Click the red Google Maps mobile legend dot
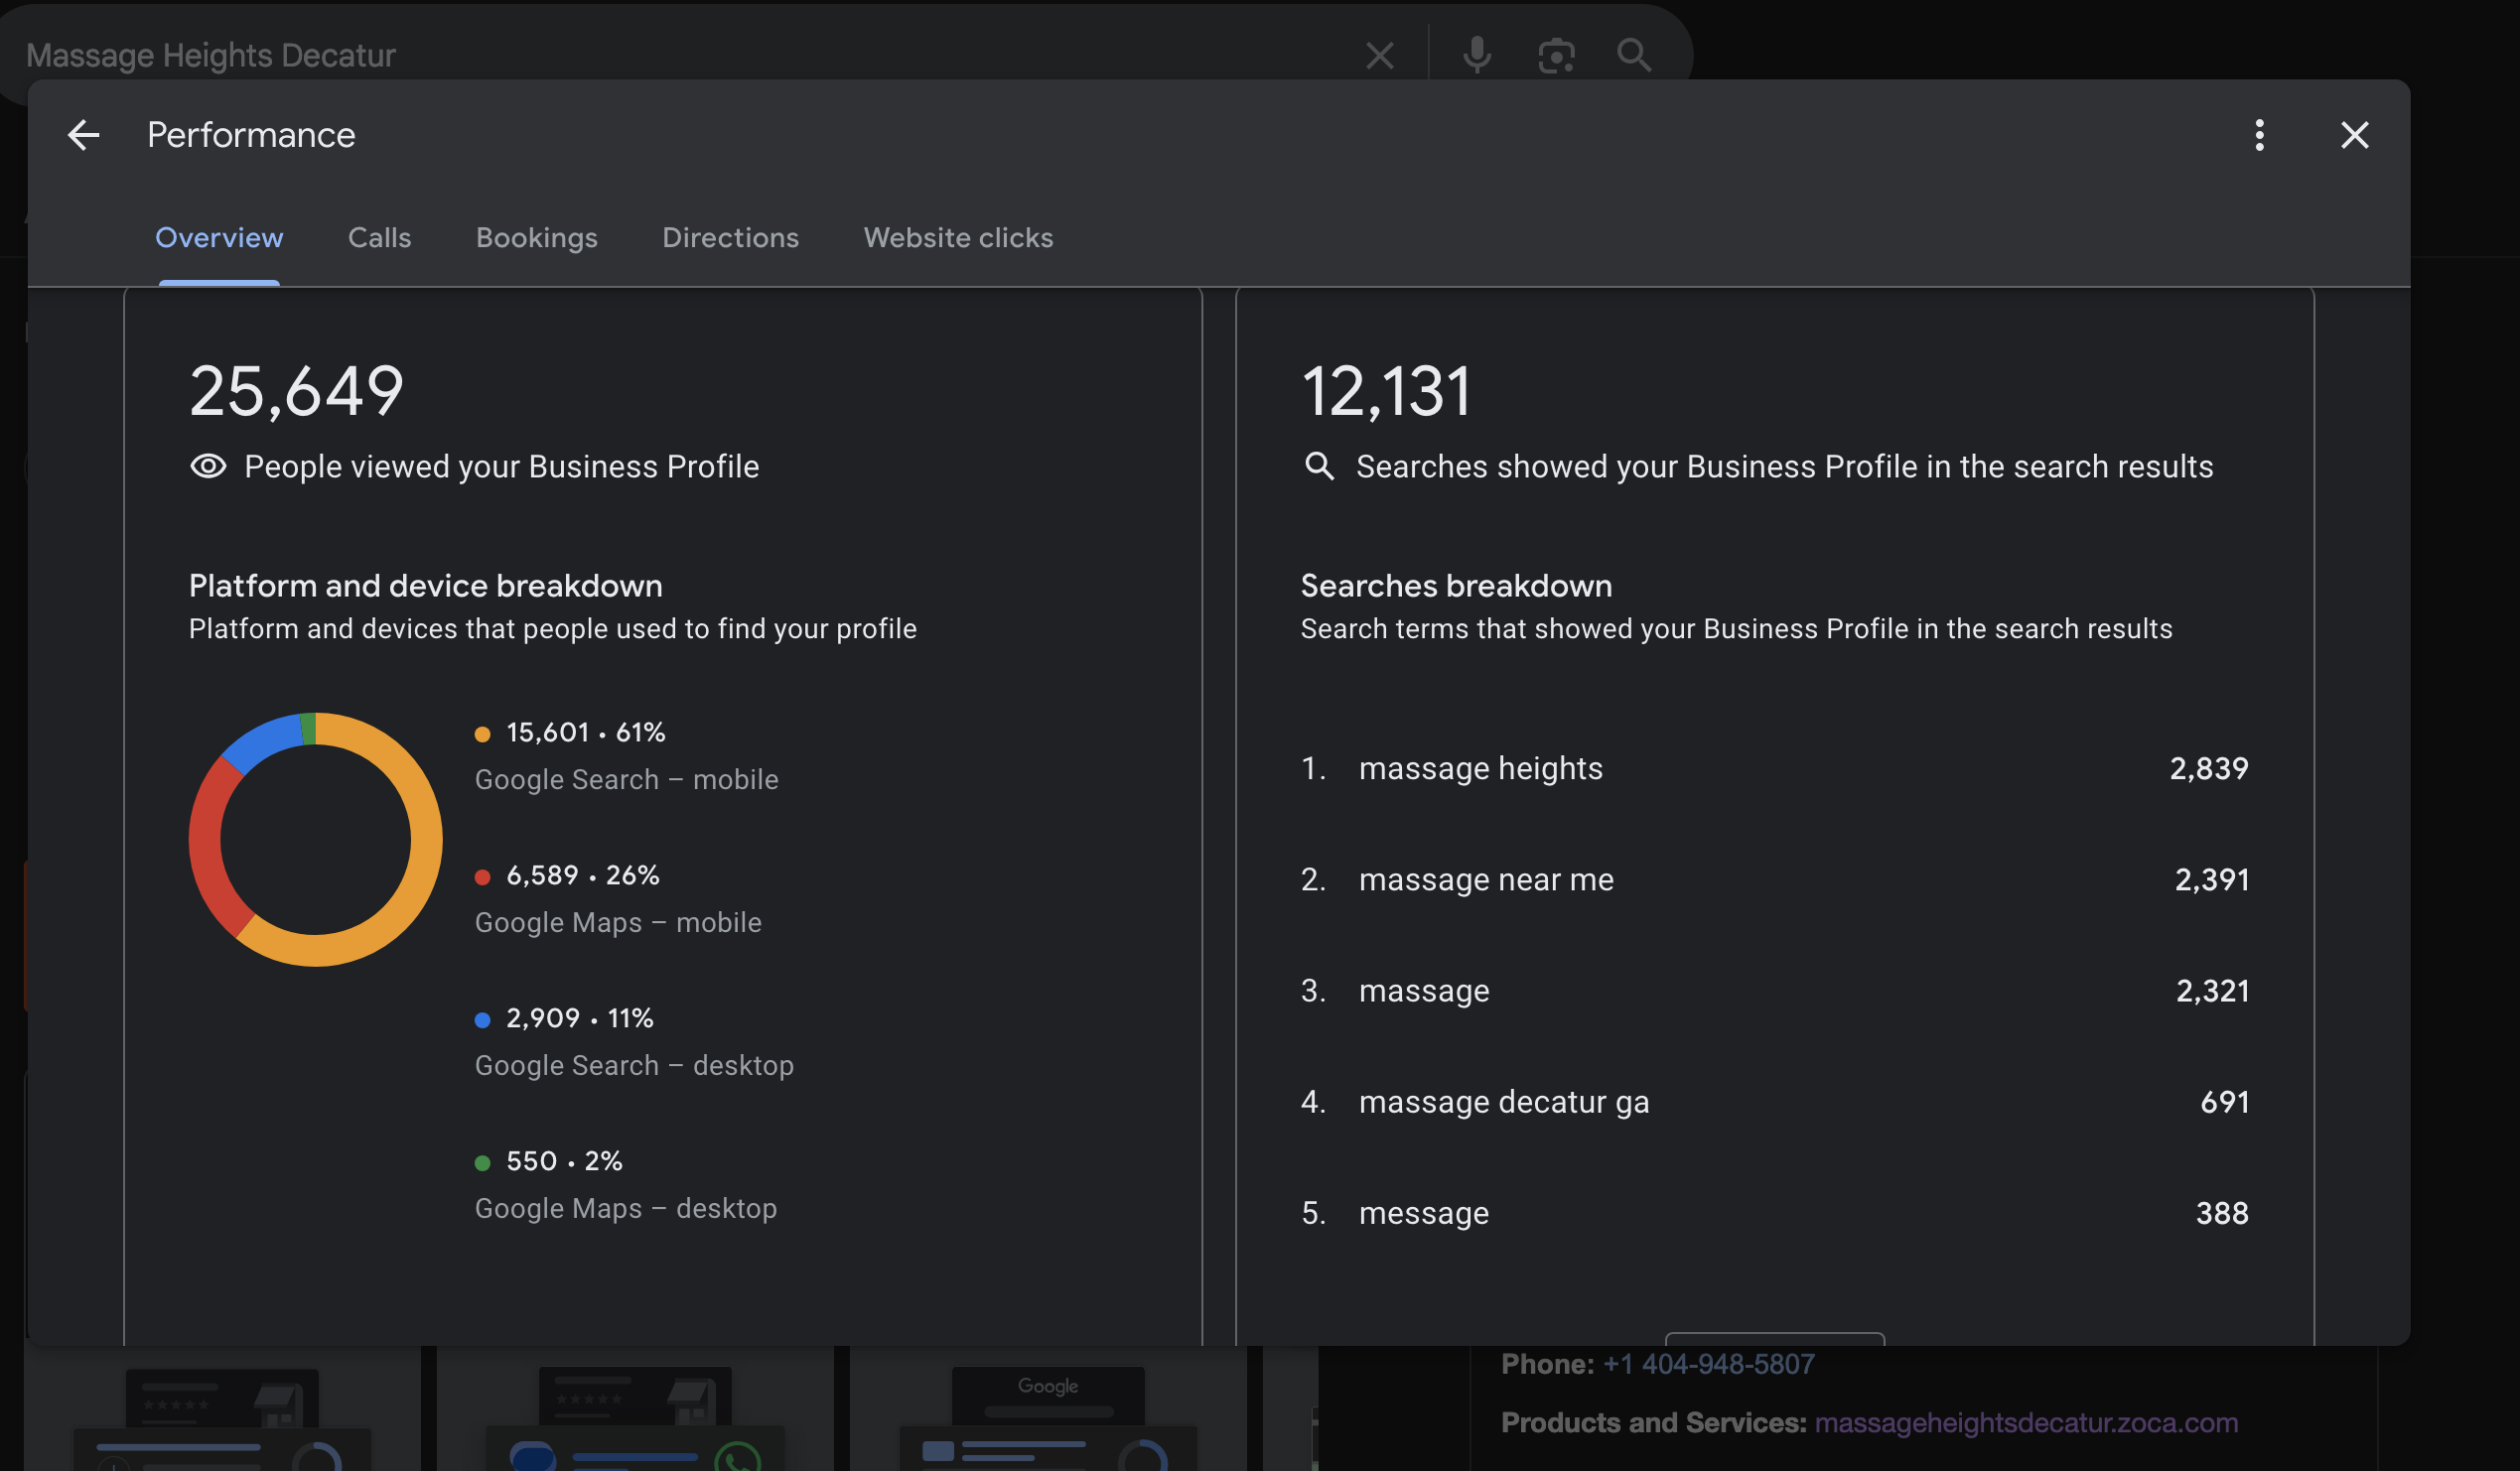 482,877
